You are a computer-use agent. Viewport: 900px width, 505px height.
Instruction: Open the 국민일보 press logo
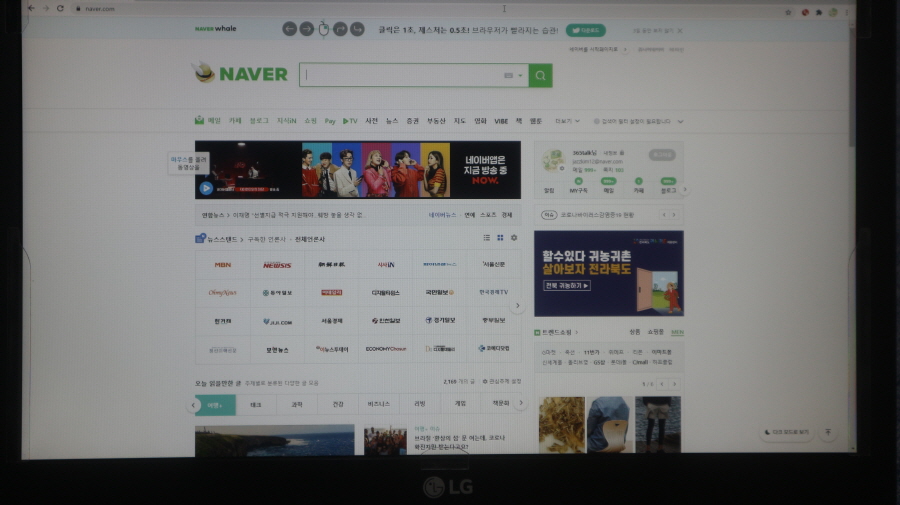coord(440,293)
